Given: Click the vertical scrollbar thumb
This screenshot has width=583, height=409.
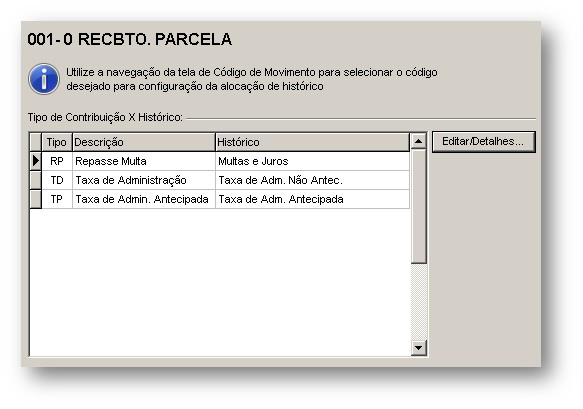Looking at the screenshot, I should [x=419, y=206].
